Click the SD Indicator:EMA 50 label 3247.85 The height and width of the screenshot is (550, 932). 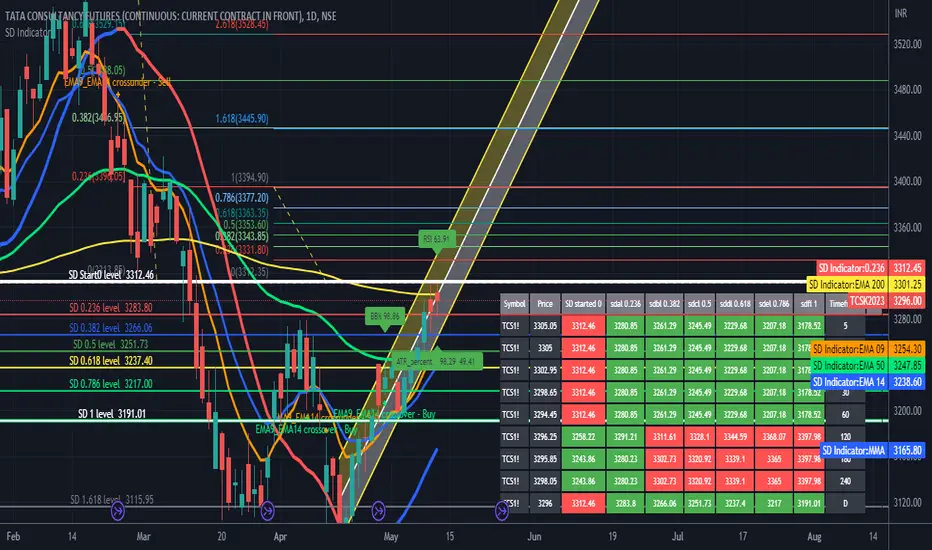pyautogui.click(x=868, y=366)
